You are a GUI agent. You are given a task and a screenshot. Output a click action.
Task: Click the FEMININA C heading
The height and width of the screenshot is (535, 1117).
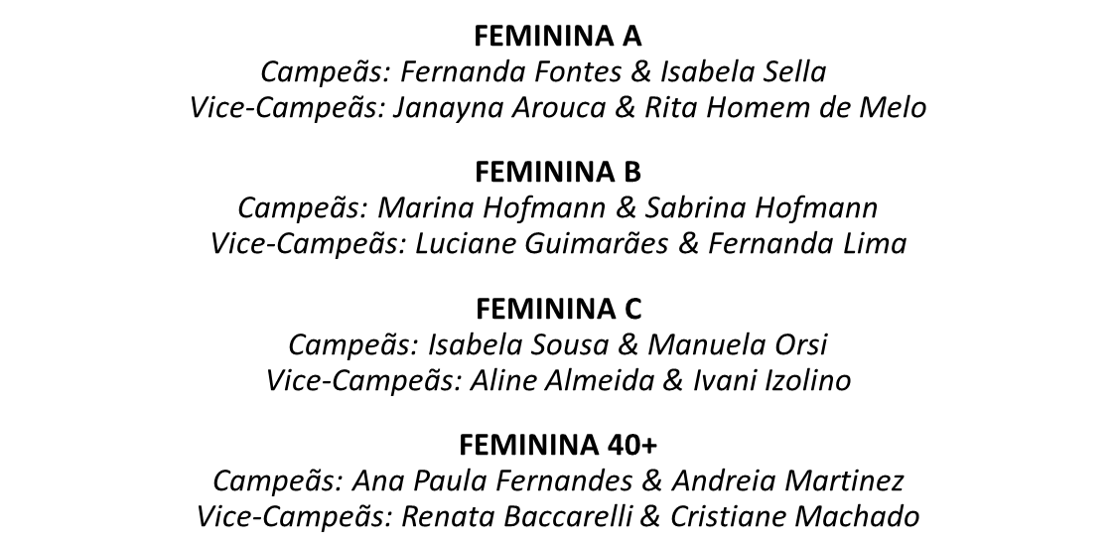[558, 308]
